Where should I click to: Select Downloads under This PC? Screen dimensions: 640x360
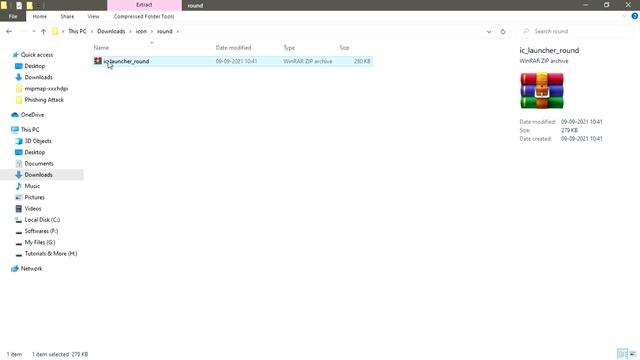pyautogui.click(x=38, y=175)
